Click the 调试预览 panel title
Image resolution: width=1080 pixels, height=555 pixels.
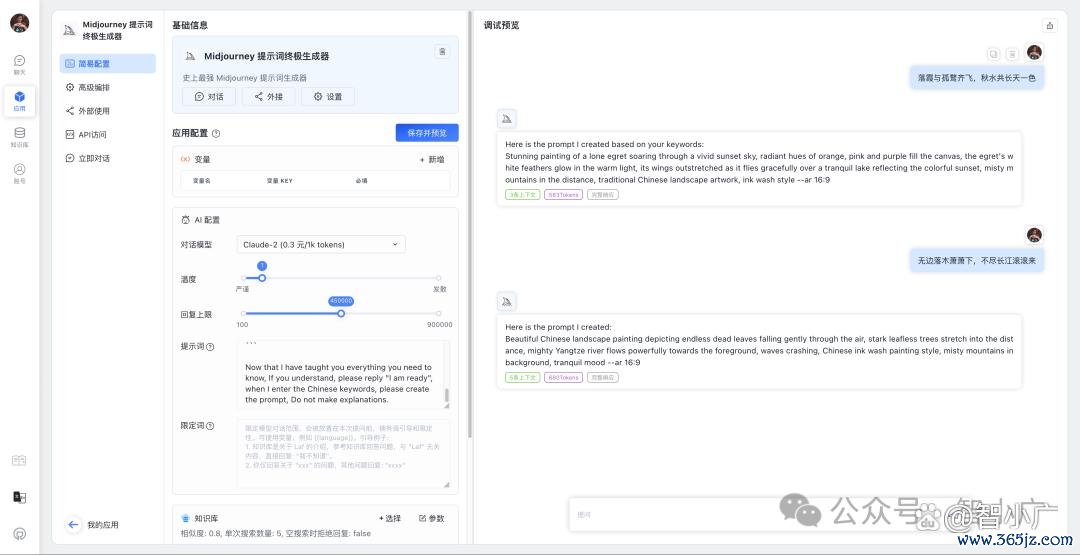pyautogui.click(x=501, y=25)
